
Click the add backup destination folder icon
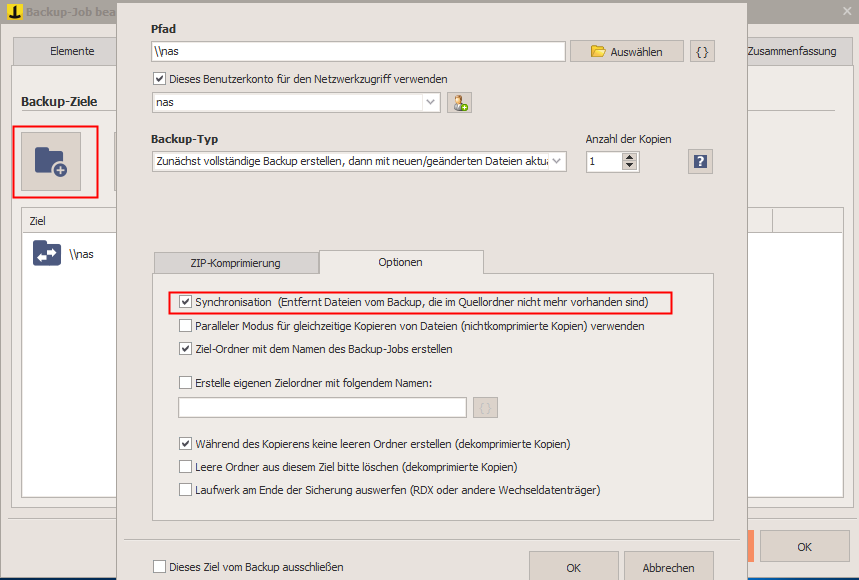(51, 162)
